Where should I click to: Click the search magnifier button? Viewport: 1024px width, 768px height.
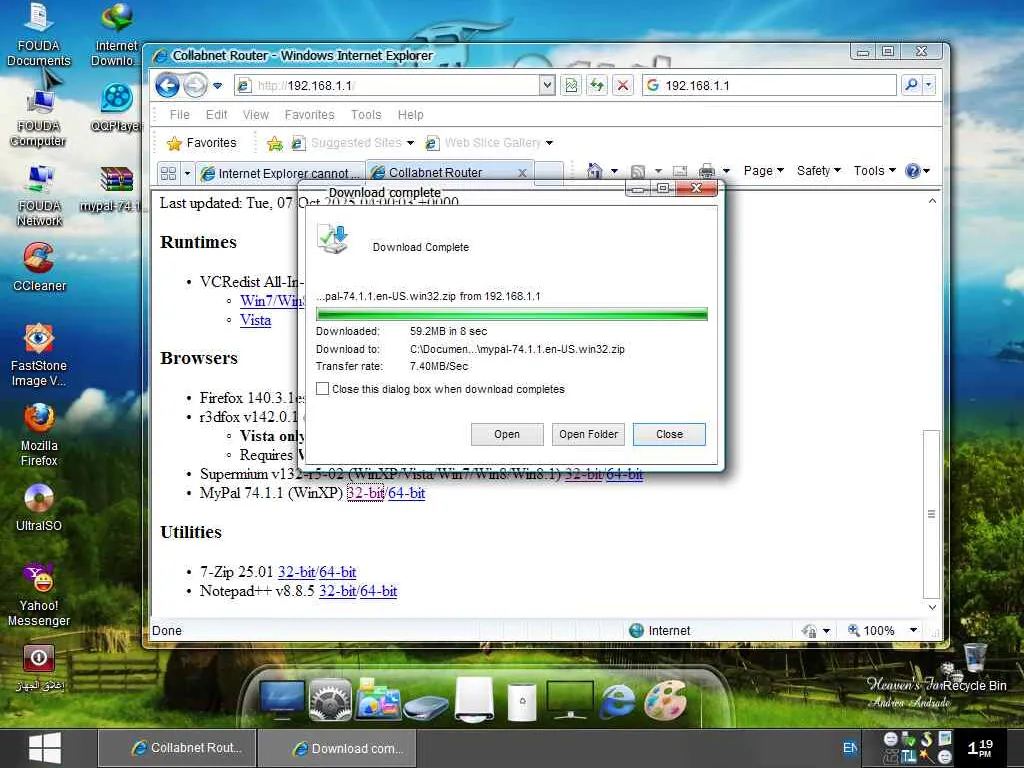point(911,85)
